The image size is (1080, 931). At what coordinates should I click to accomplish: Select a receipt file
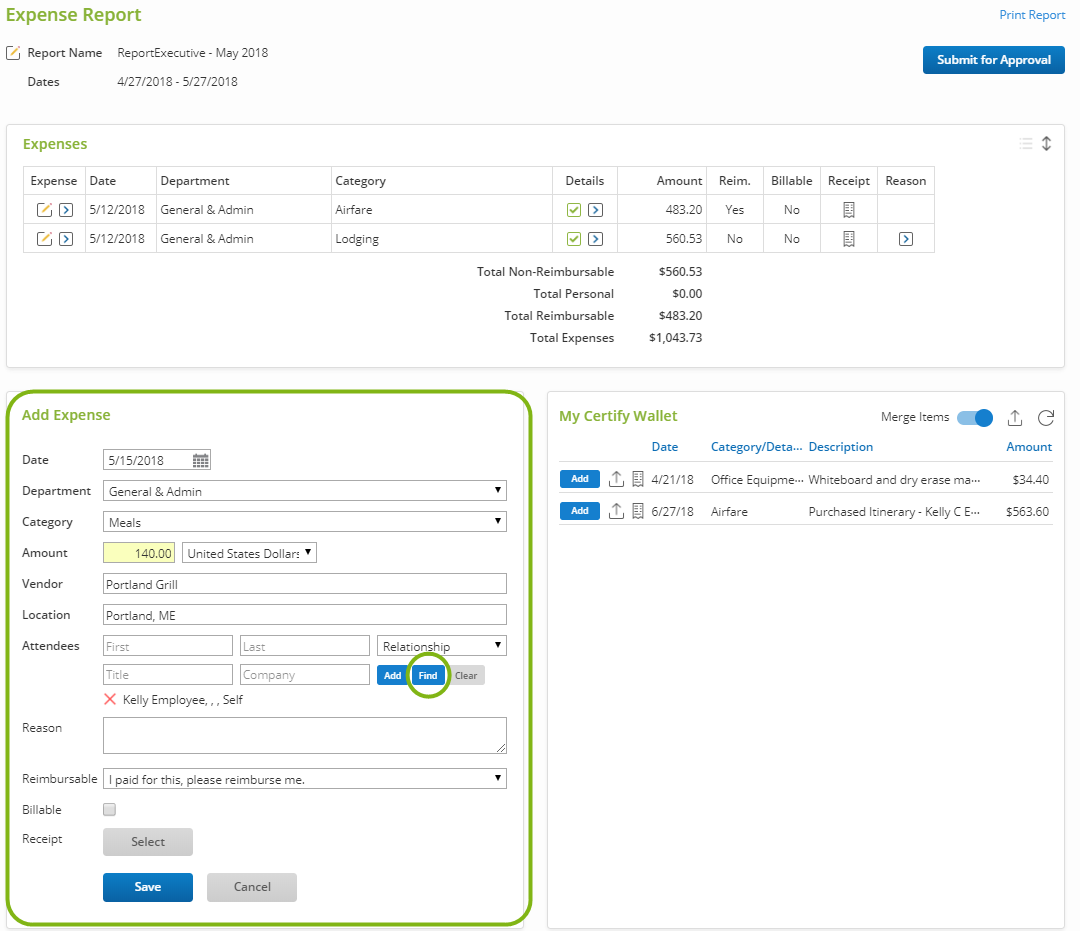click(x=147, y=841)
